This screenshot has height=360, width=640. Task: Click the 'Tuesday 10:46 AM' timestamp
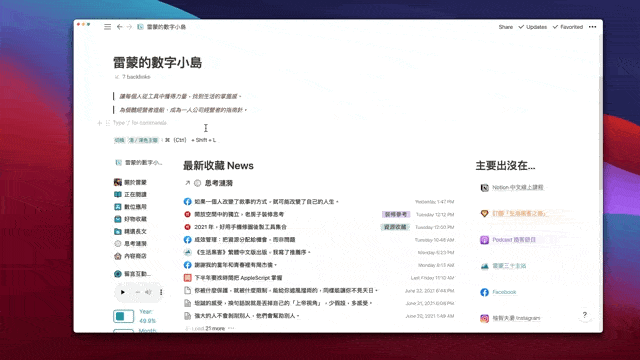click(x=434, y=240)
